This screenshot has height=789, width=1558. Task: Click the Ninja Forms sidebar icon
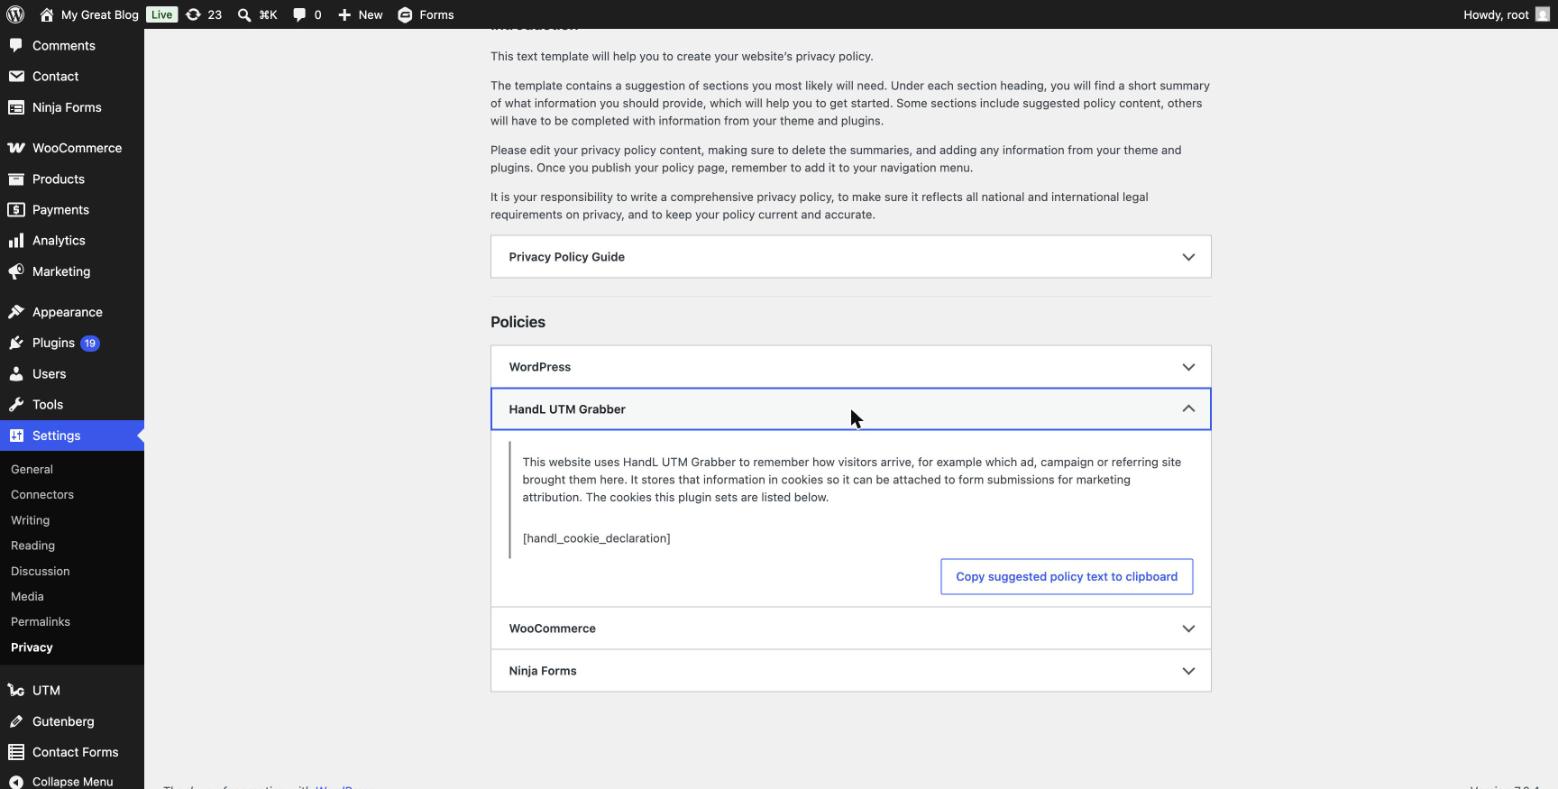[x=16, y=107]
